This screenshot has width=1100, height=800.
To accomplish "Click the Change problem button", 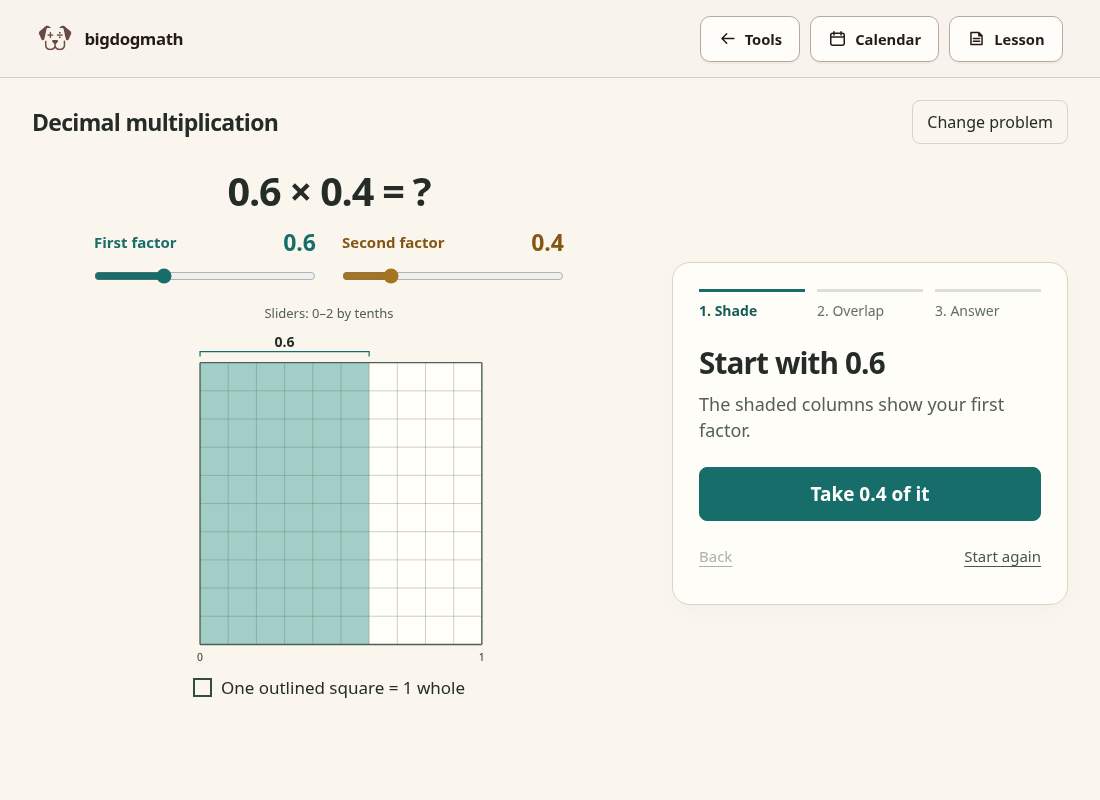I will [989, 122].
